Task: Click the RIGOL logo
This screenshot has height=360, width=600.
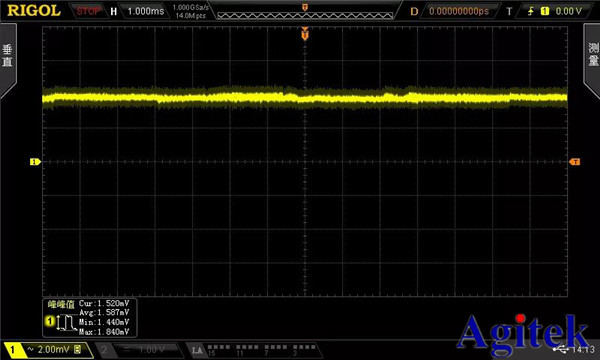Action: (x=34, y=11)
